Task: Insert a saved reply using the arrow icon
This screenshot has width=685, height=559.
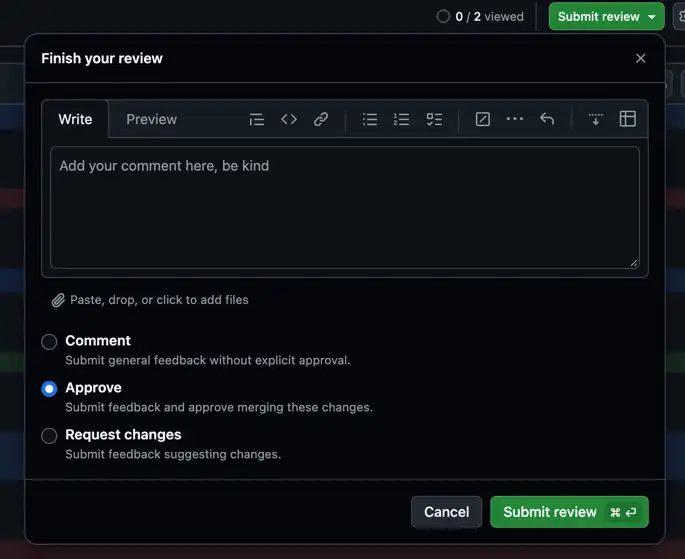Action: pos(547,119)
